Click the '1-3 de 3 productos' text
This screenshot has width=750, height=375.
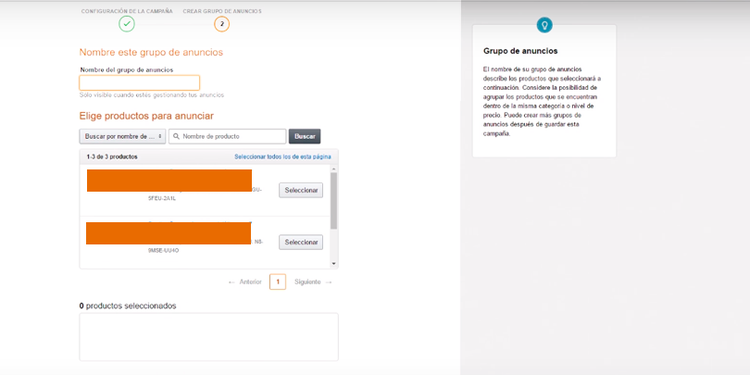pos(112,157)
